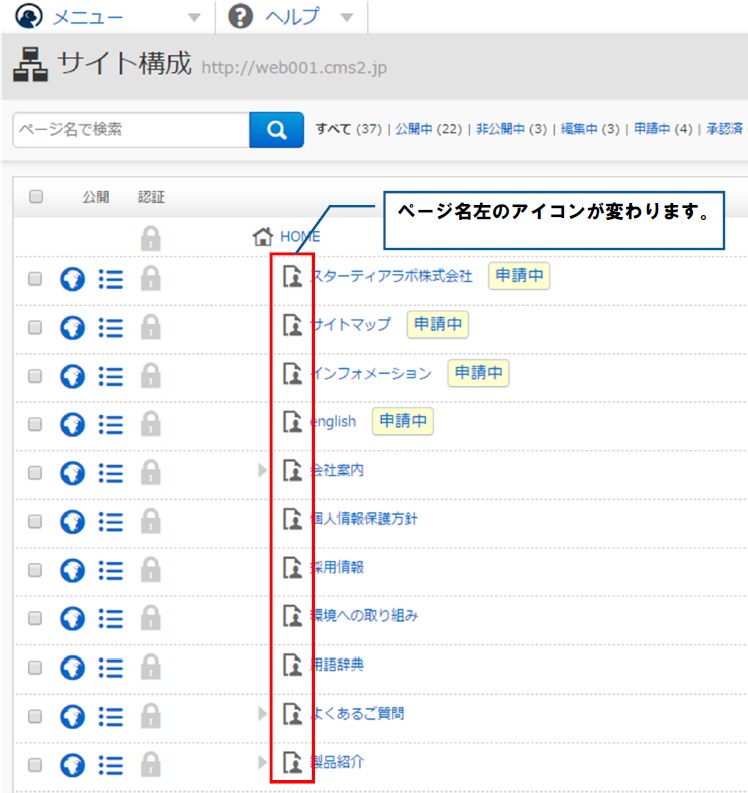
Task: Open the インフォメーション page link
Action: point(371,373)
